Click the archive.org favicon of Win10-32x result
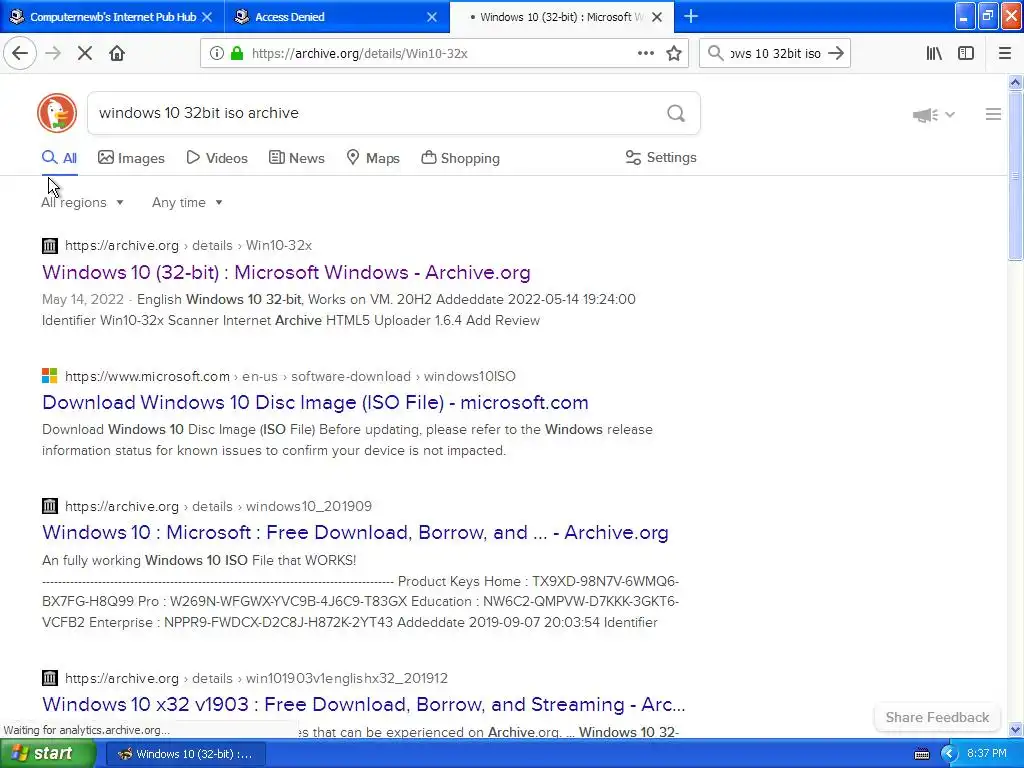1024x768 pixels. tap(50, 246)
